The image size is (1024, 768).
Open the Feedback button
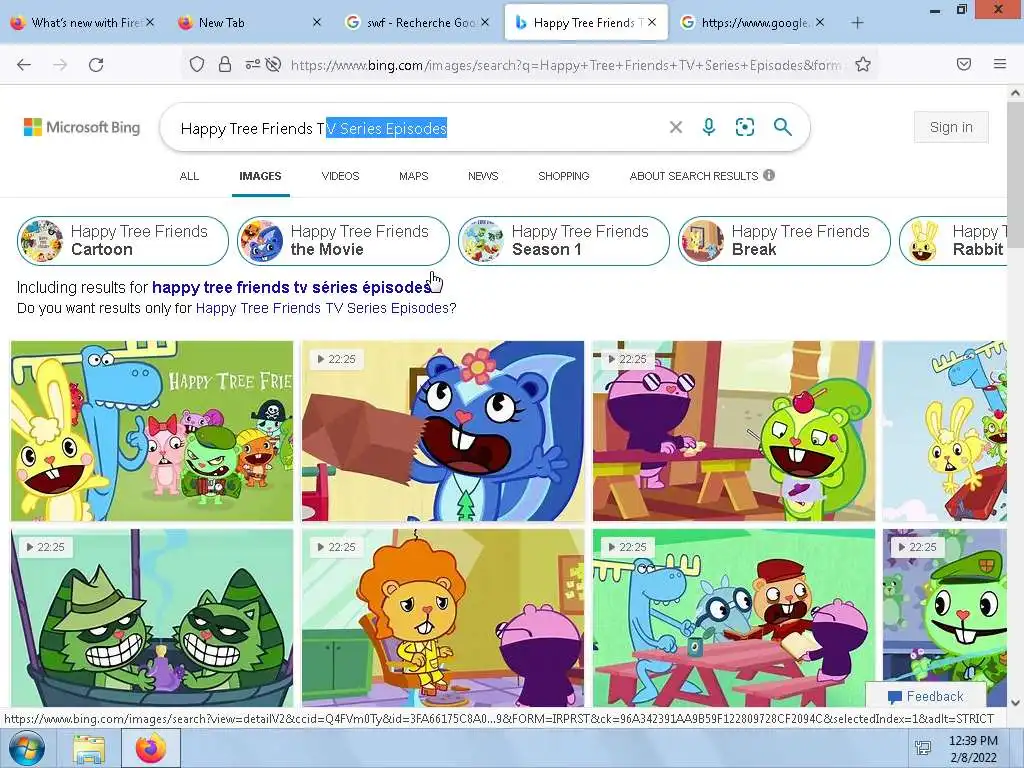925,696
